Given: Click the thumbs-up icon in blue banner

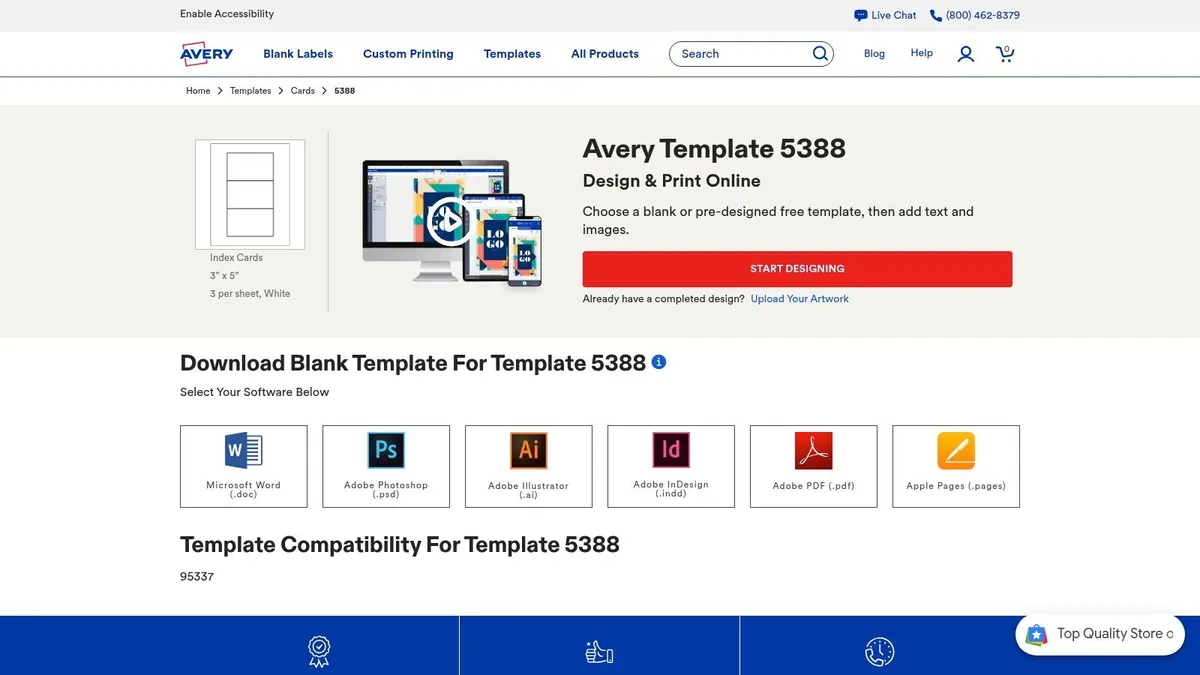Looking at the screenshot, I should click(x=599, y=652).
